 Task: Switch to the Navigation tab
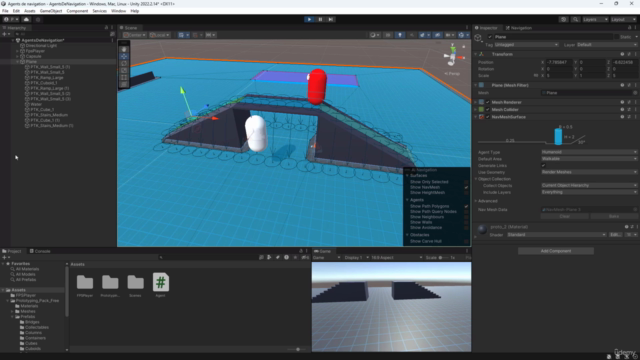pyautogui.click(x=519, y=28)
